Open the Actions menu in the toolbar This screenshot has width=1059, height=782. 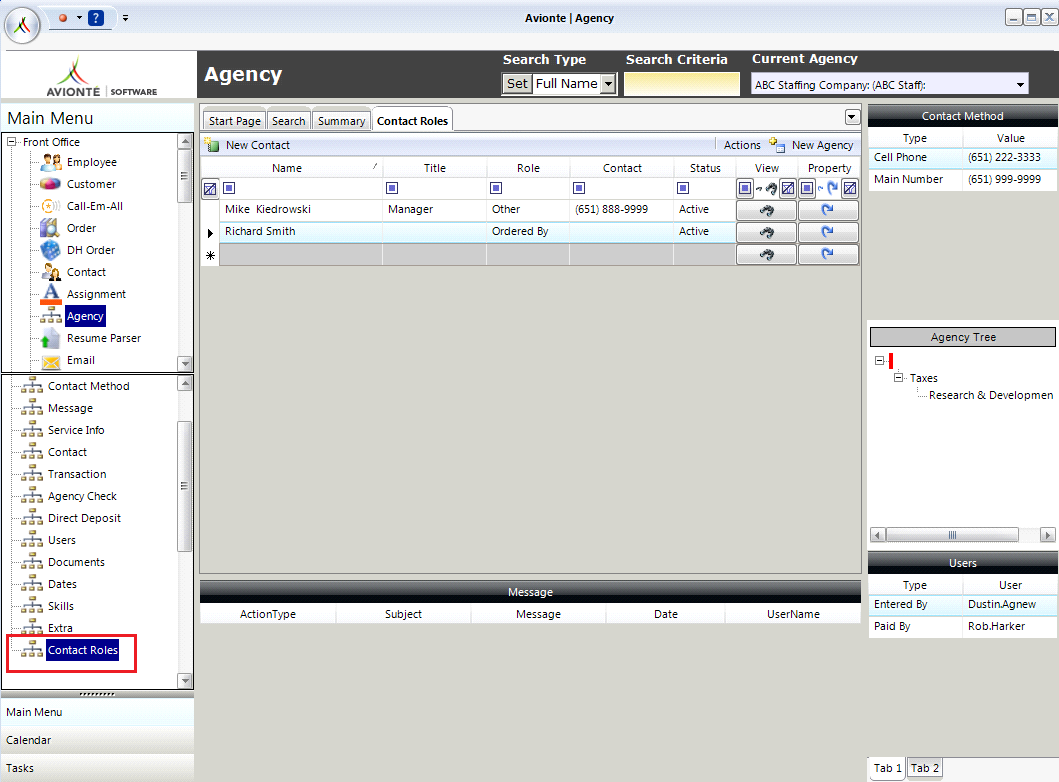point(742,145)
